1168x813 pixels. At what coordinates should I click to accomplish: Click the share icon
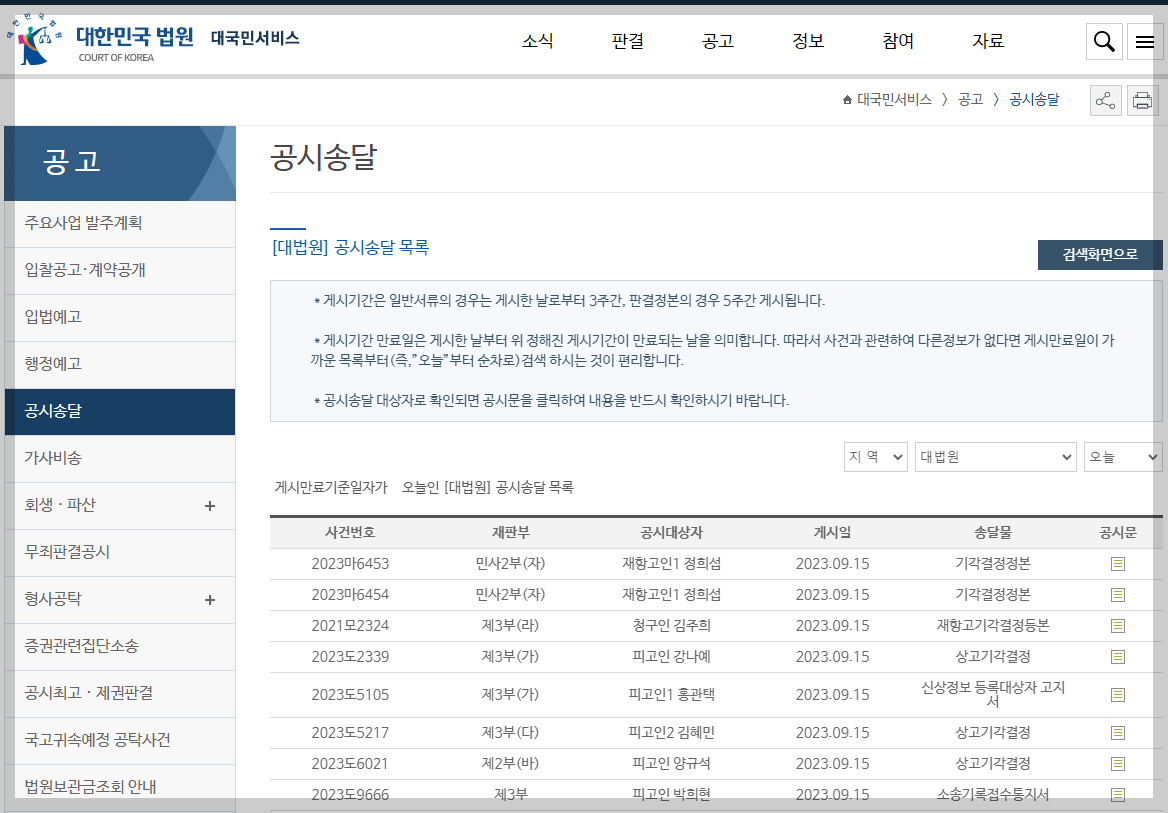coord(1105,100)
